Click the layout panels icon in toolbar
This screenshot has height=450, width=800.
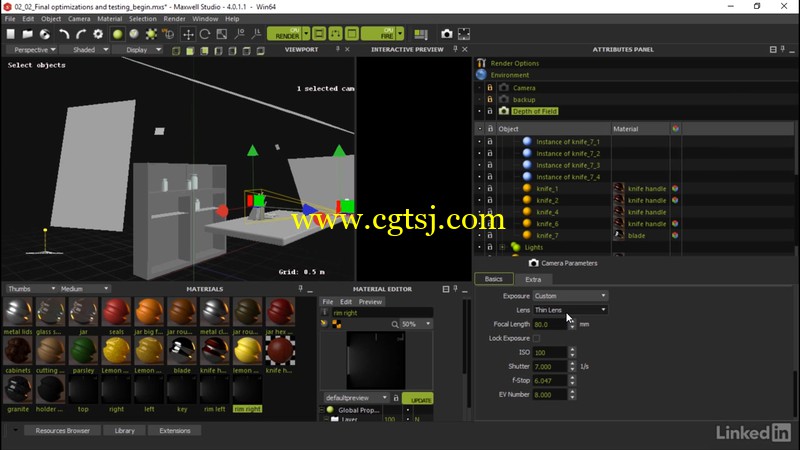[x=421, y=34]
